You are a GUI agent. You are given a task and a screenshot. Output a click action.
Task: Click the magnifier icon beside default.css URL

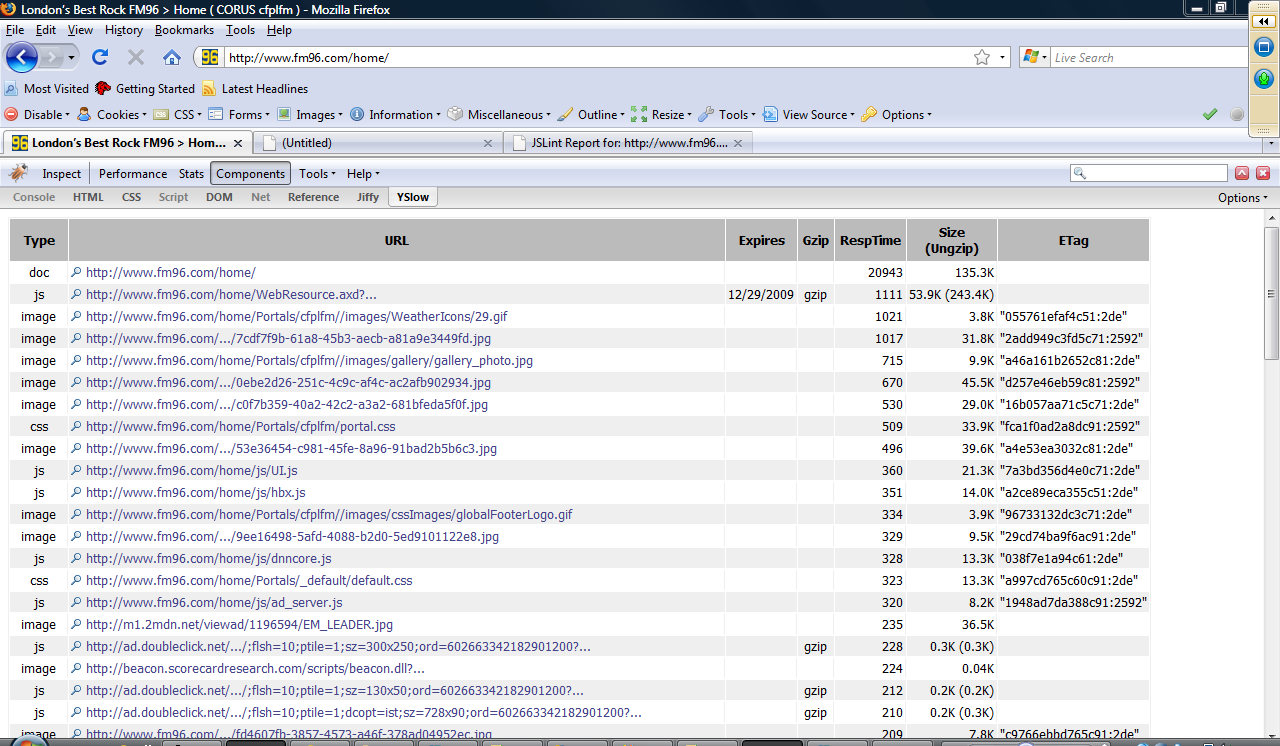click(x=76, y=580)
